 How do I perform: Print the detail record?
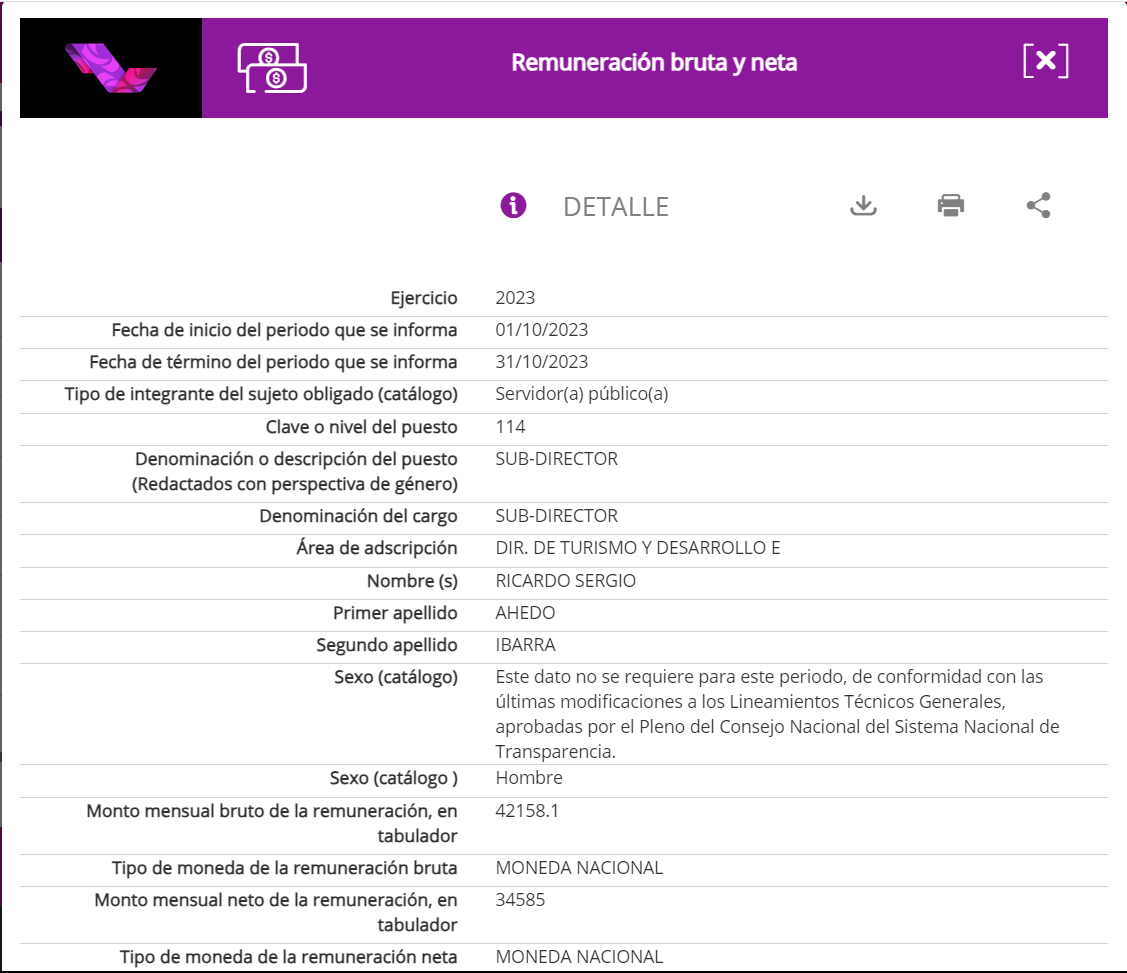pos(950,206)
